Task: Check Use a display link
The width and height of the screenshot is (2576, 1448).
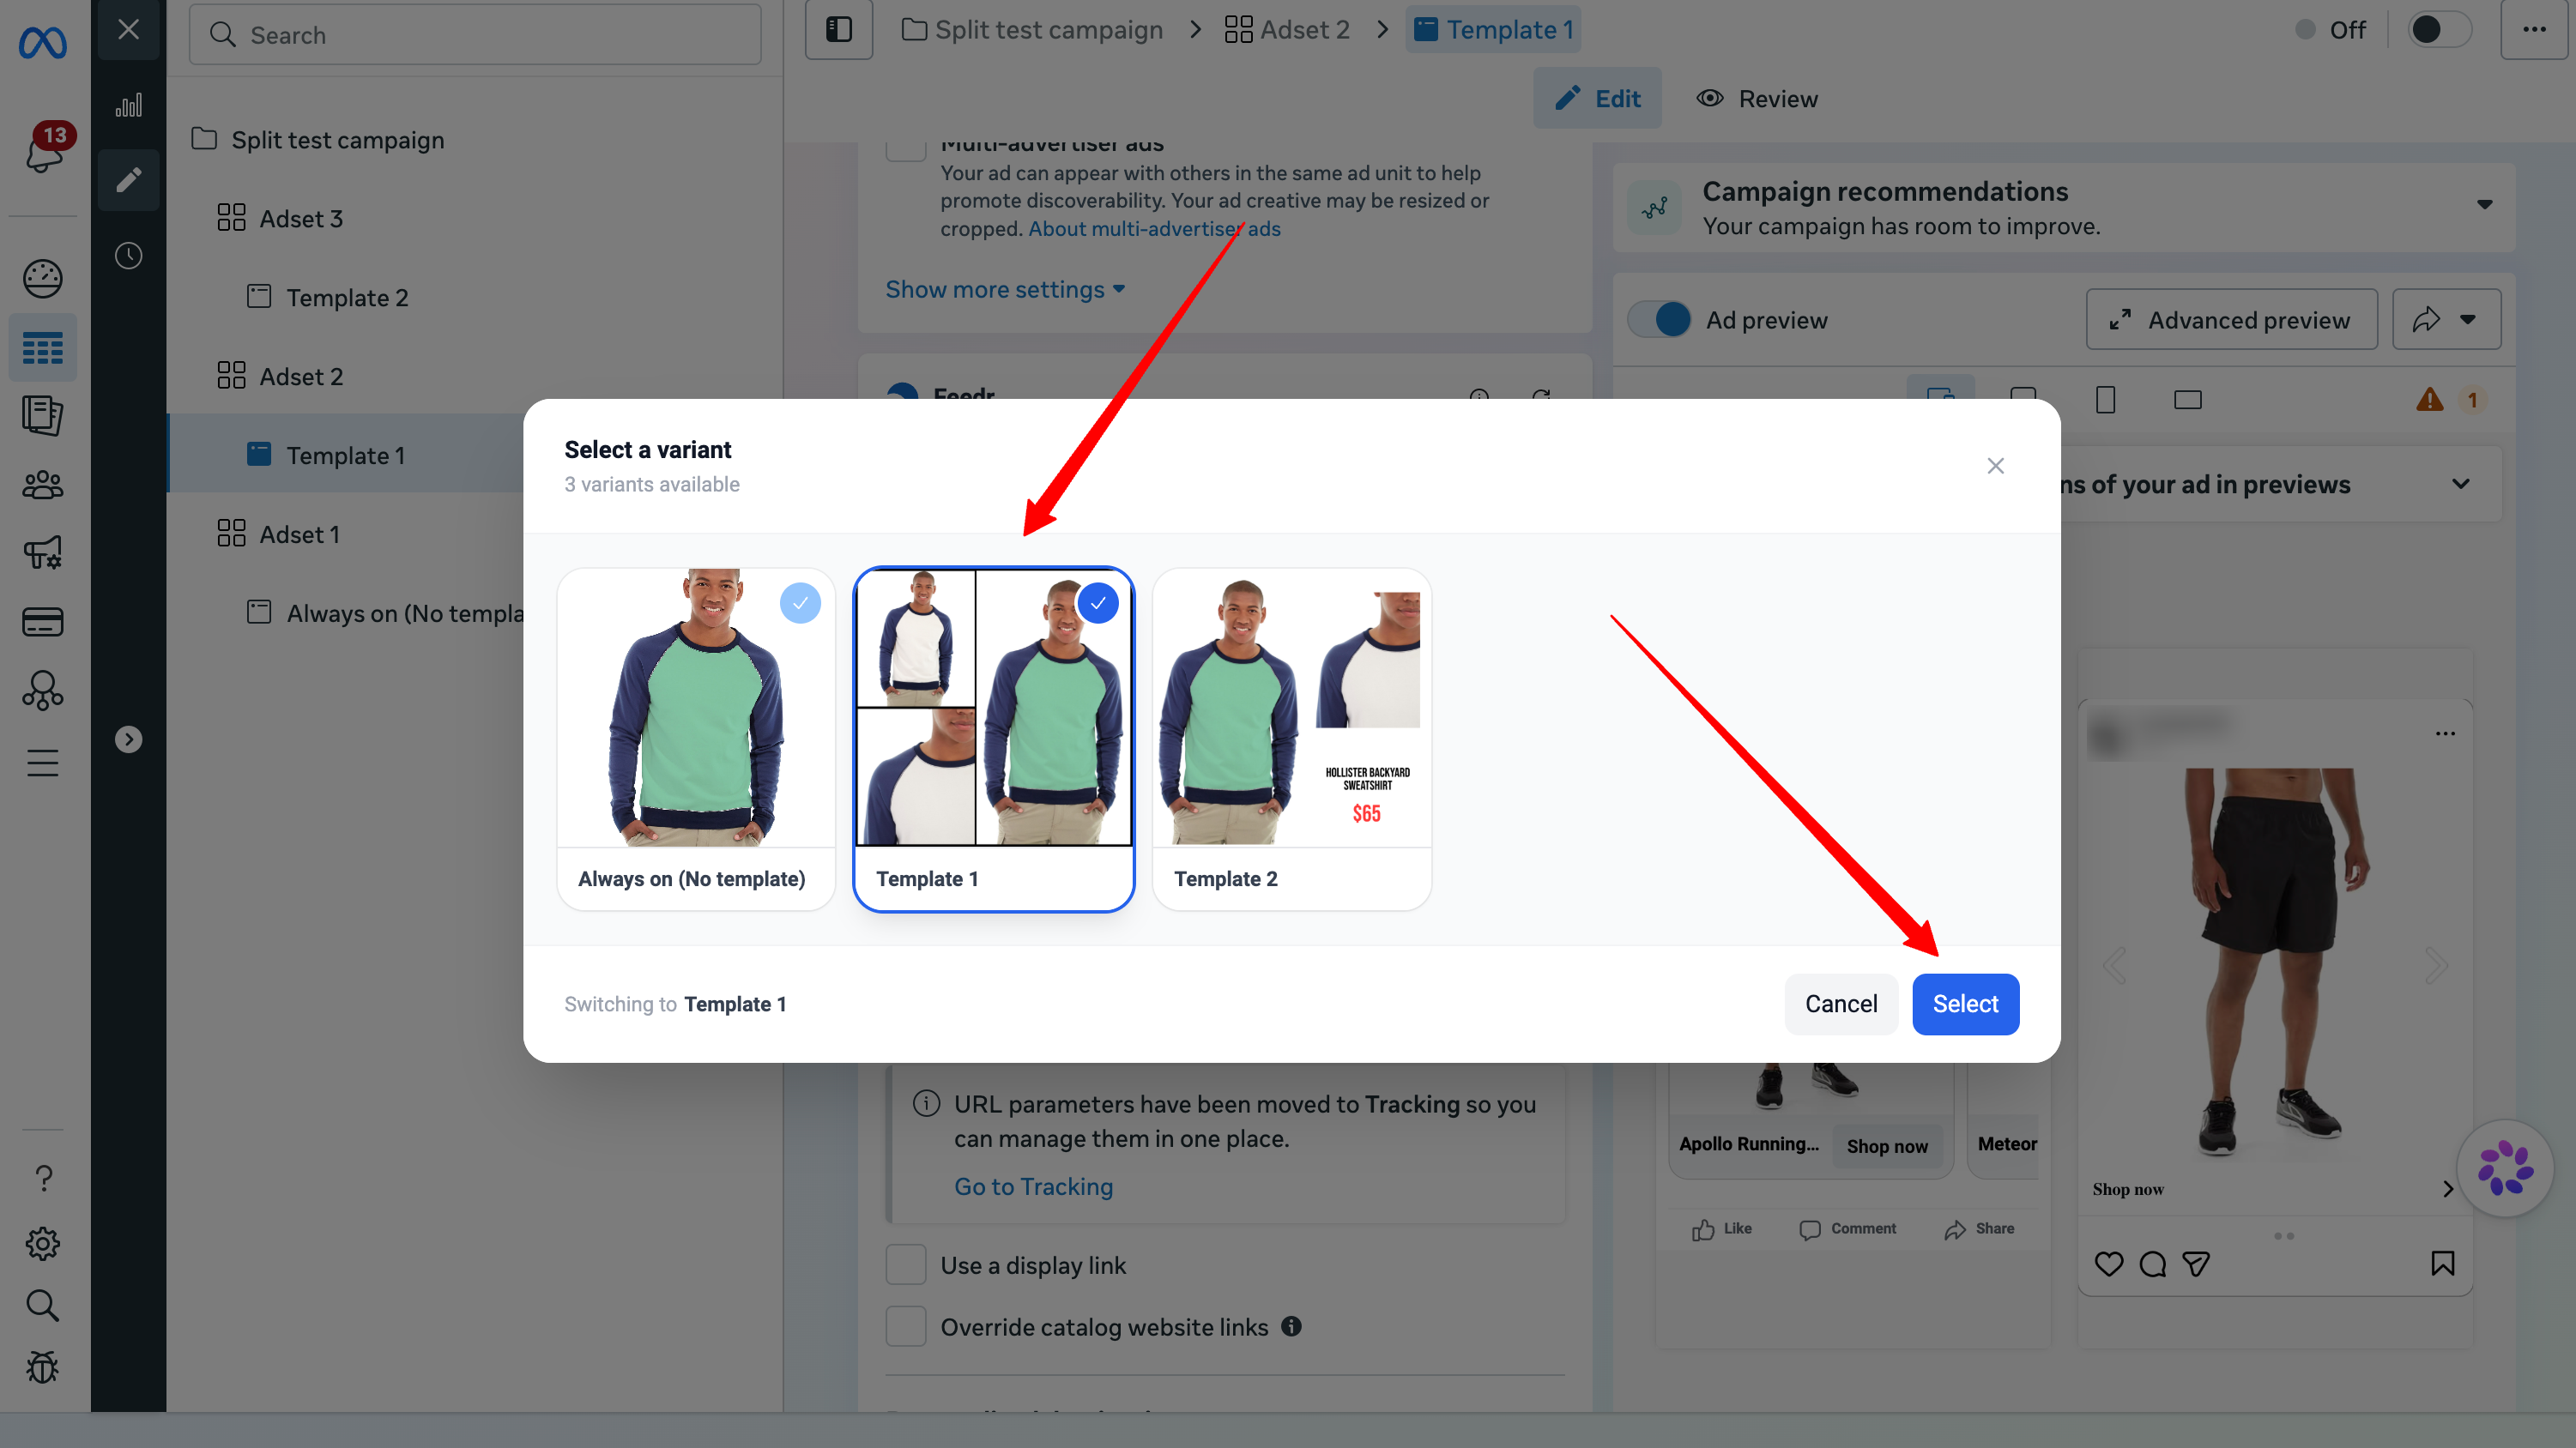Action: pyautogui.click(x=906, y=1265)
